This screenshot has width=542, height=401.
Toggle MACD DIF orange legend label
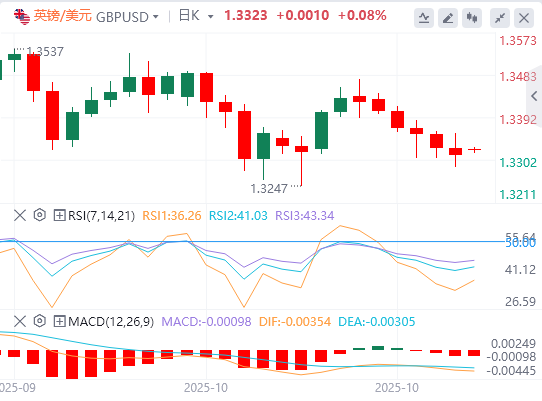295,322
